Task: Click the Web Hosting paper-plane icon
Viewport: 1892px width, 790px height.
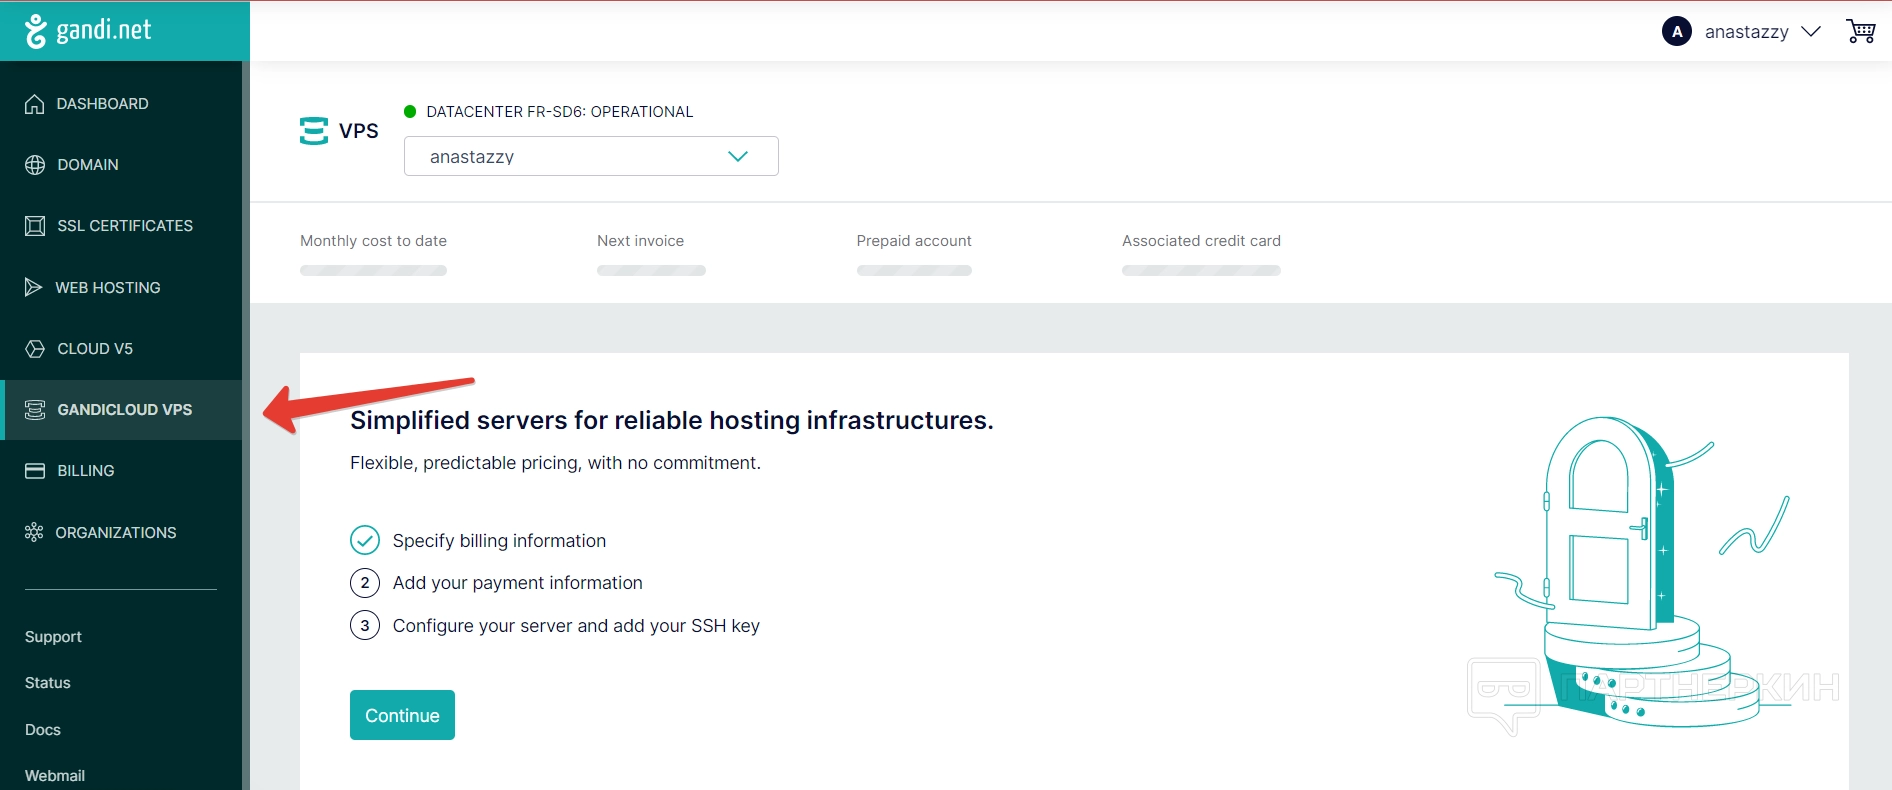Action: pos(34,287)
